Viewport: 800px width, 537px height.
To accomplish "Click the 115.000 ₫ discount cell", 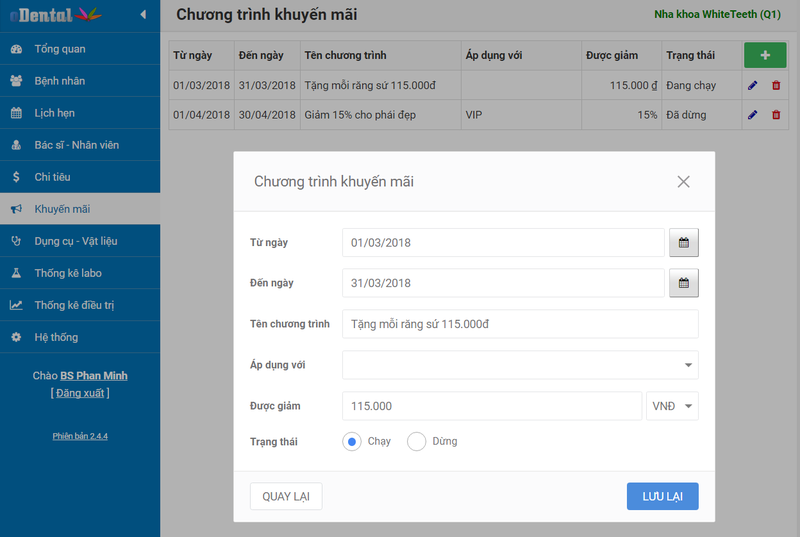I will click(621, 85).
